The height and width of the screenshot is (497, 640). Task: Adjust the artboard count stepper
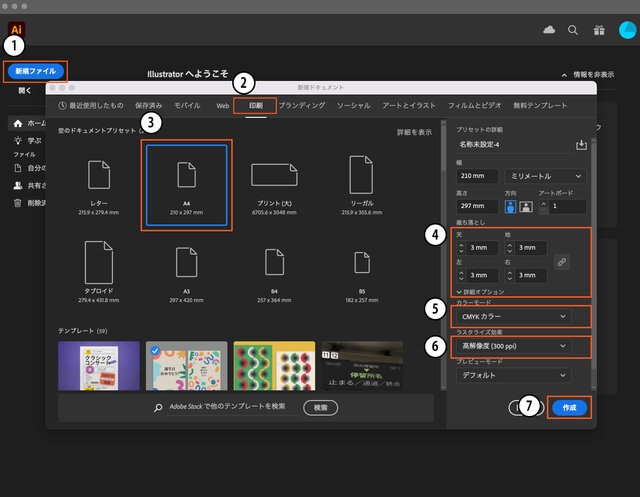(544, 206)
